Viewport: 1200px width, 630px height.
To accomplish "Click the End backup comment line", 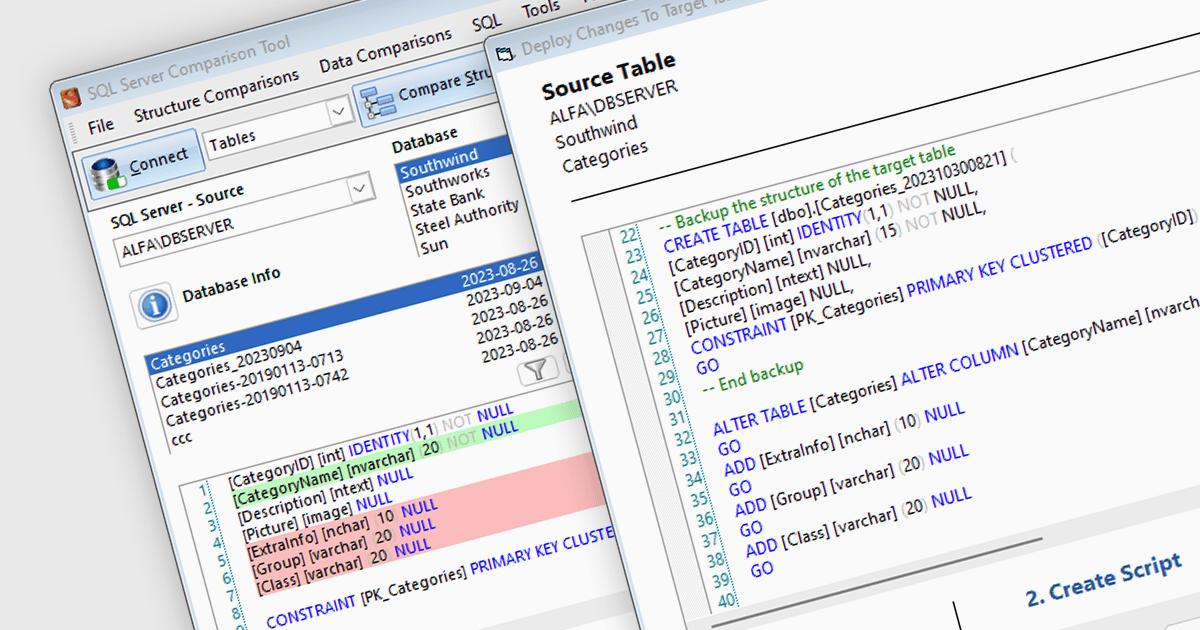I will pyautogui.click(x=751, y=376).
